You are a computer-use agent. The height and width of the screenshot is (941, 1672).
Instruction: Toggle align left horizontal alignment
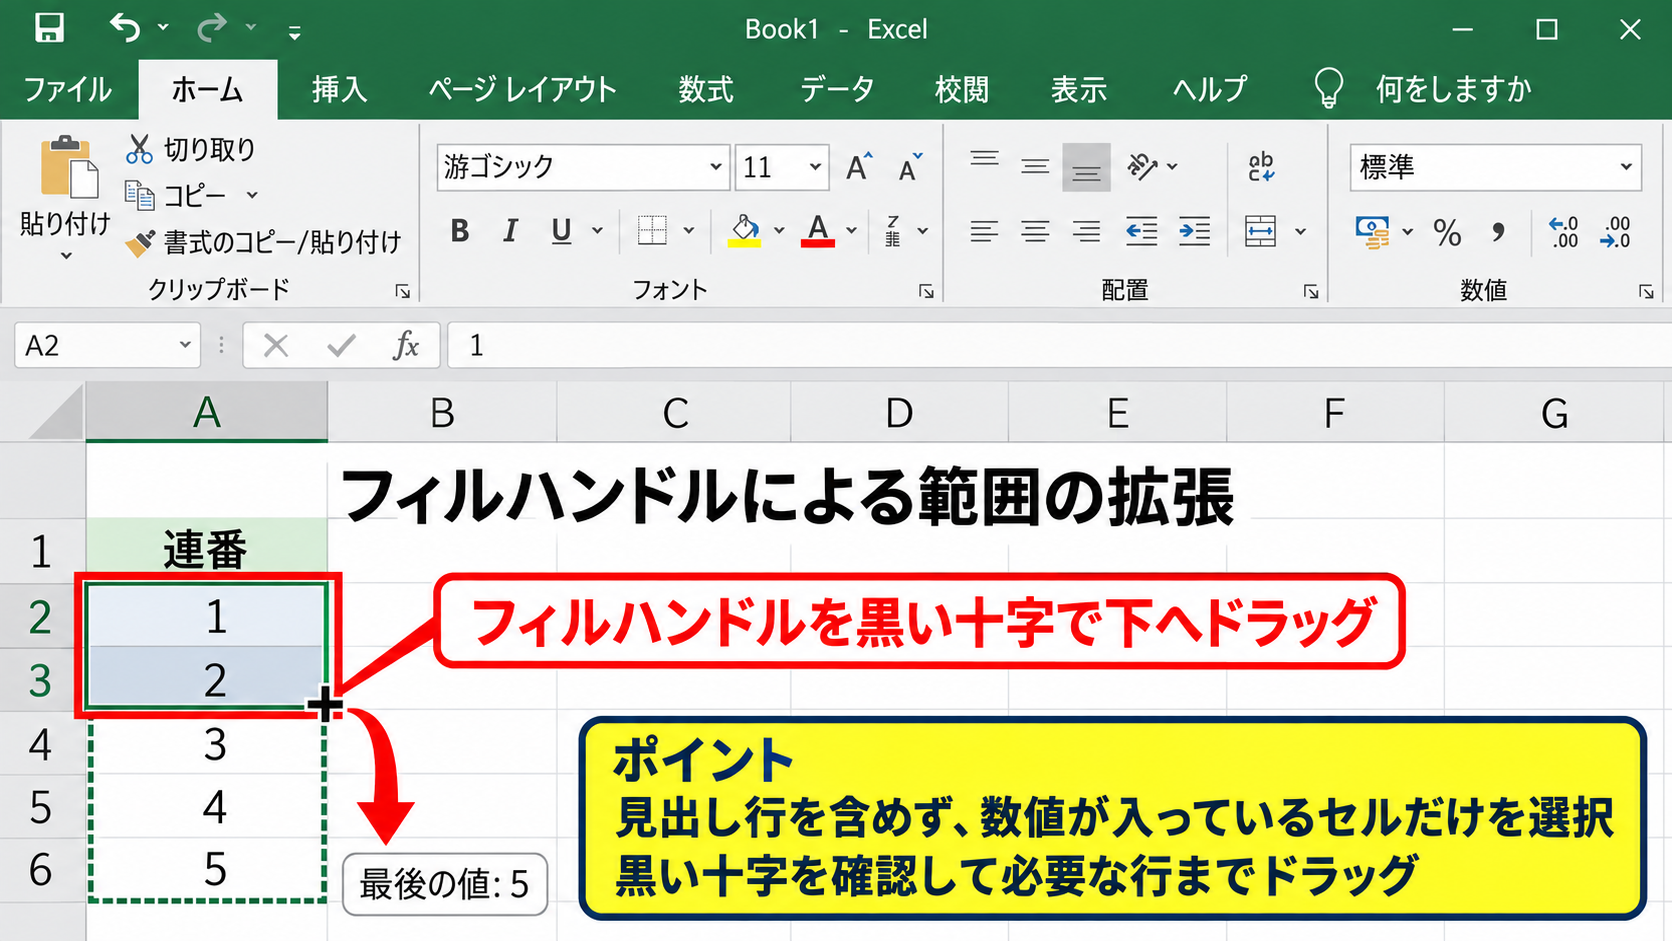tap(984, 231)
